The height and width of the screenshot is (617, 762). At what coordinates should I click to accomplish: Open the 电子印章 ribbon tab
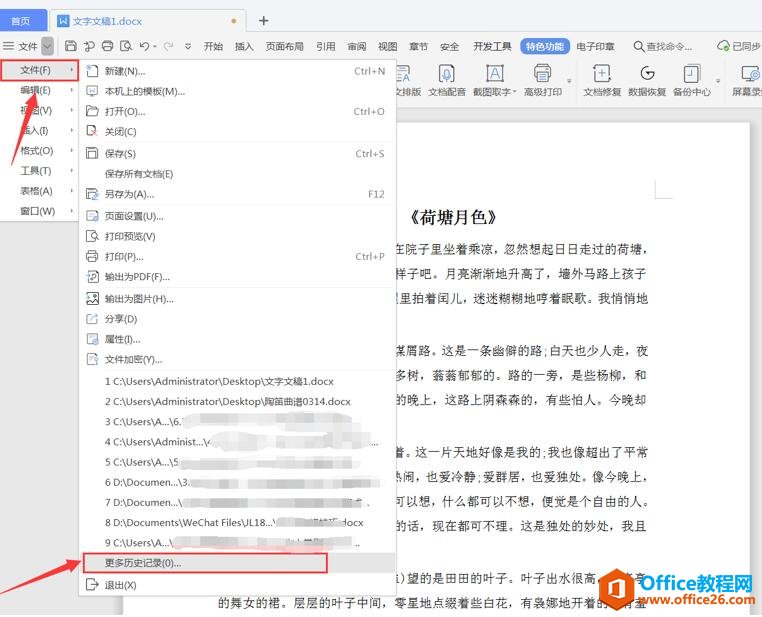[x=595, y=47]
